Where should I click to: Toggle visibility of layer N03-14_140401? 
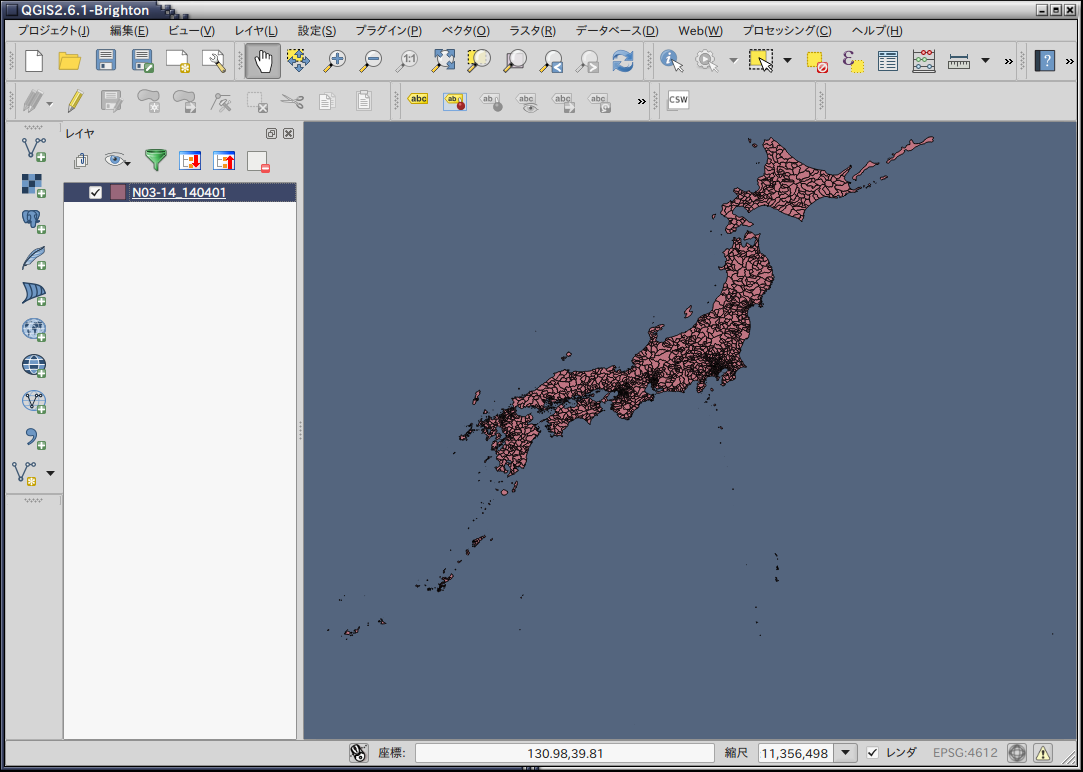click(96, 192)
